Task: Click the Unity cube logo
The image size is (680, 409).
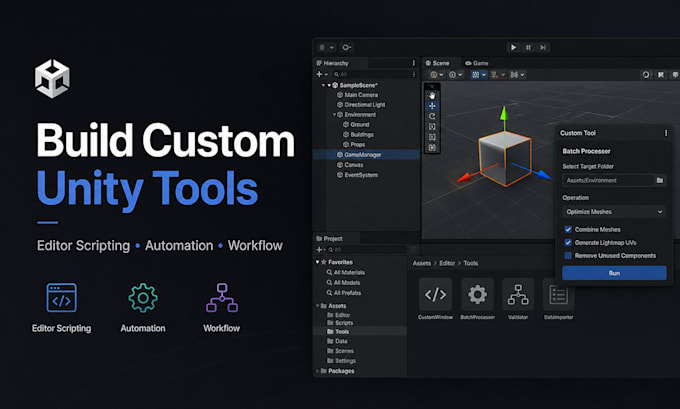Action: pyautogui.click(x=52, y=79)
